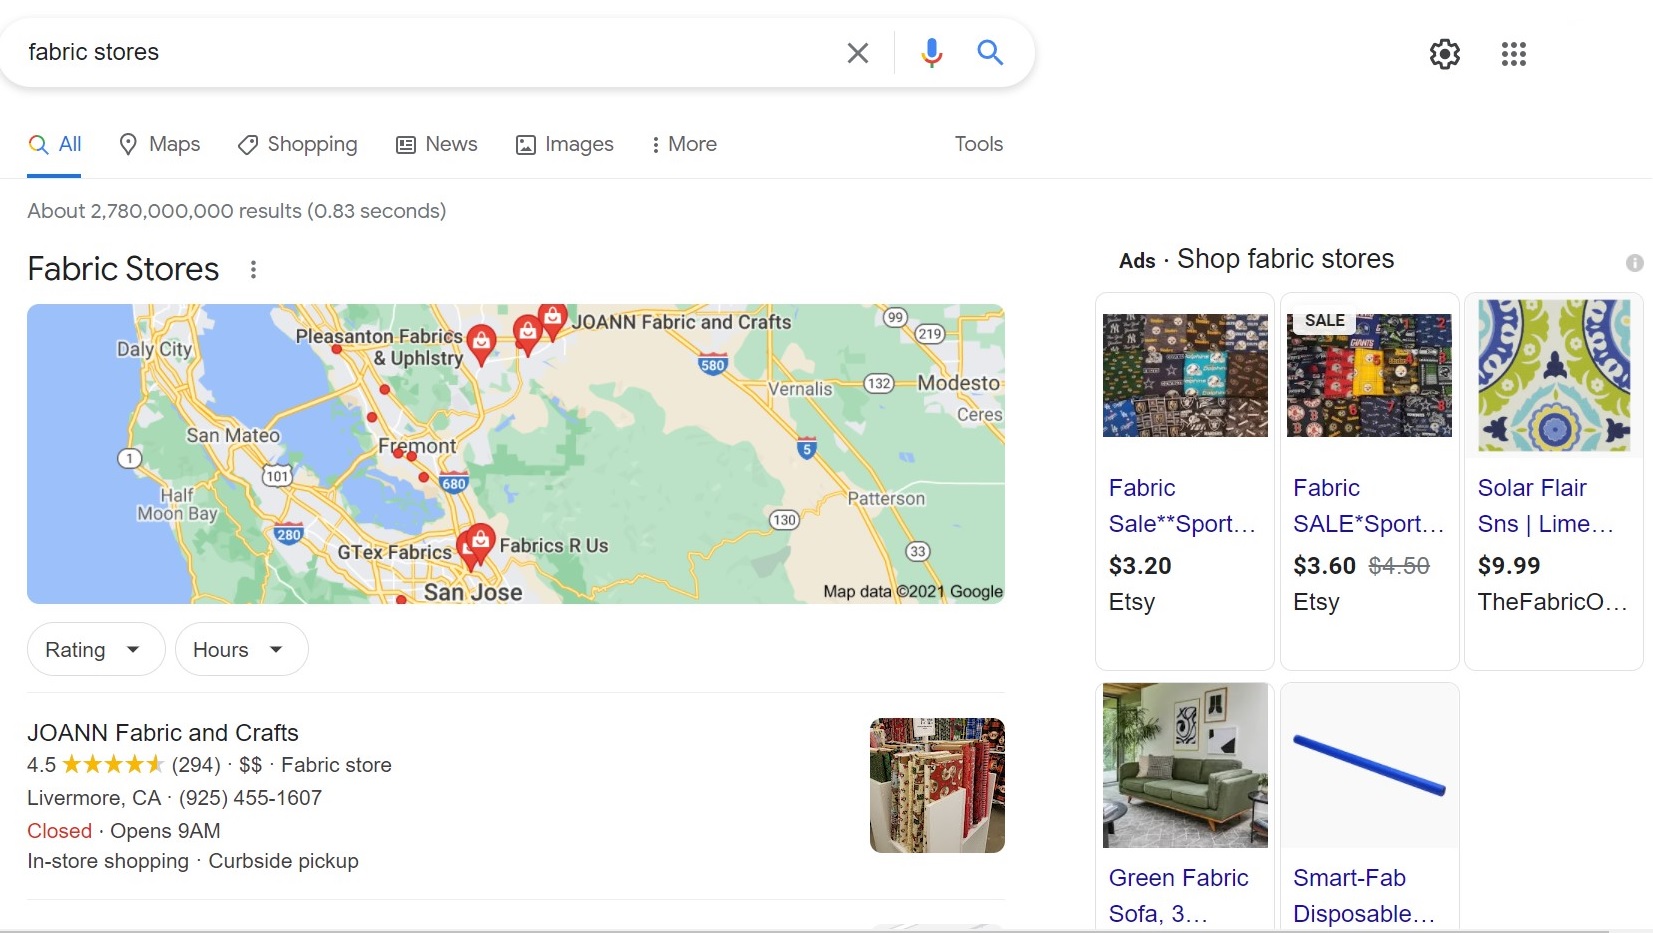The width and height of the screenshot is (1653, 933).
Task: Click the Fabrics R Us map pin
Action: (x=481, y=541)
